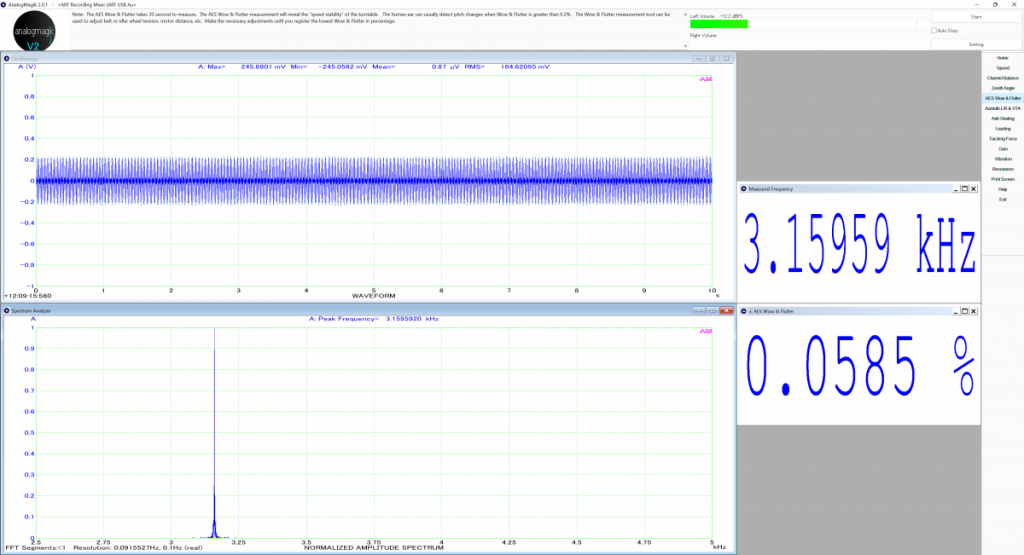1024x555 pixels.
Task: Toggle the AM label in the oscilloscope
Action: click(706, 78)
